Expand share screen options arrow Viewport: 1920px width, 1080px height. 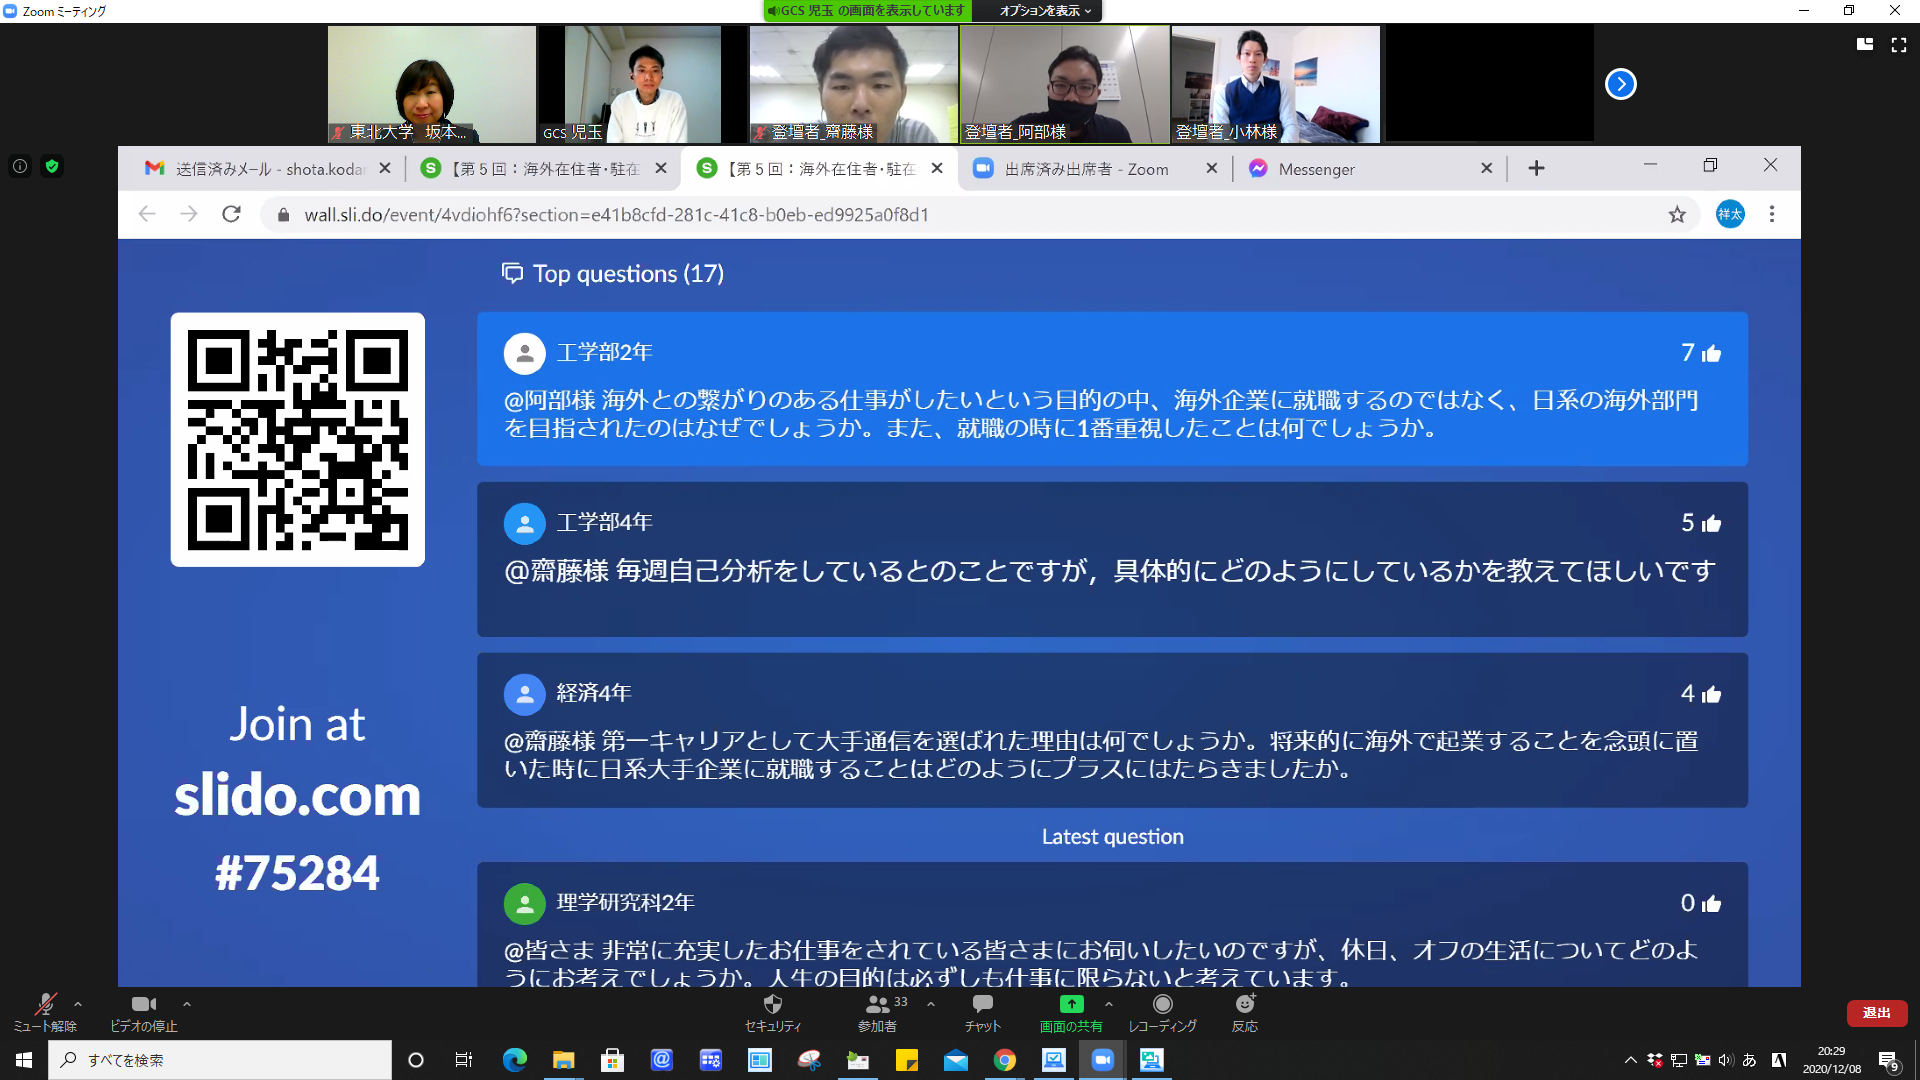pos(1109,1004)
